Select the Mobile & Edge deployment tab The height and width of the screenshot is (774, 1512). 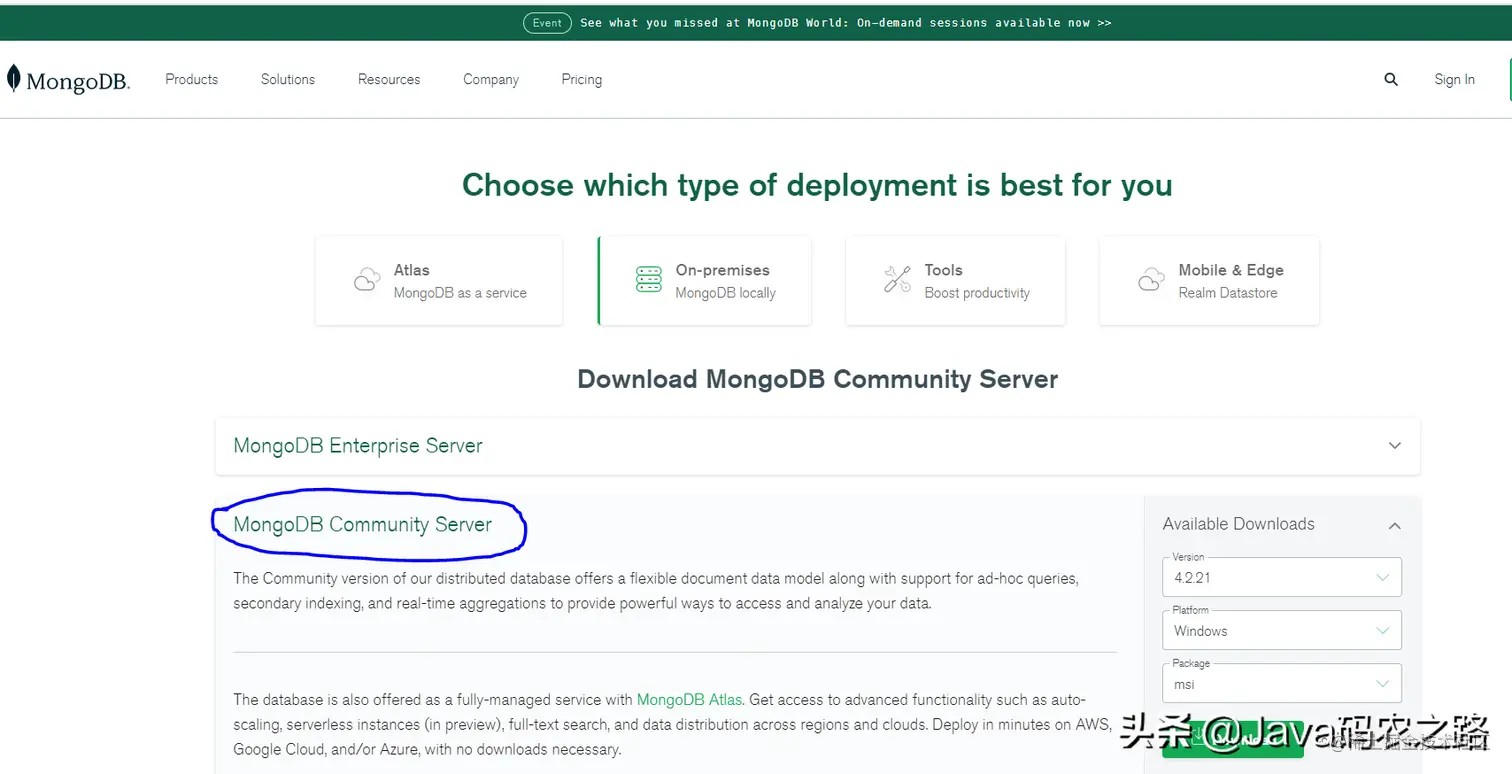(1209, 281)
